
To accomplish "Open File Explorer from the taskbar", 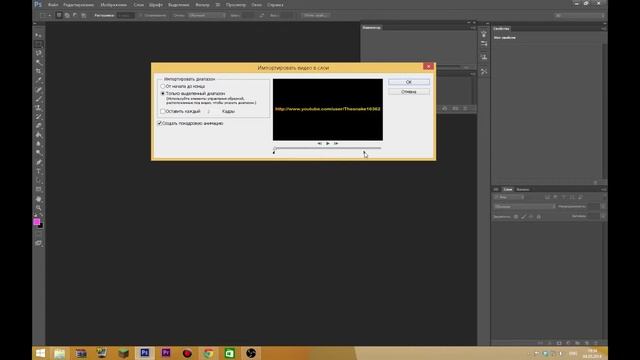I will [60, 353].
